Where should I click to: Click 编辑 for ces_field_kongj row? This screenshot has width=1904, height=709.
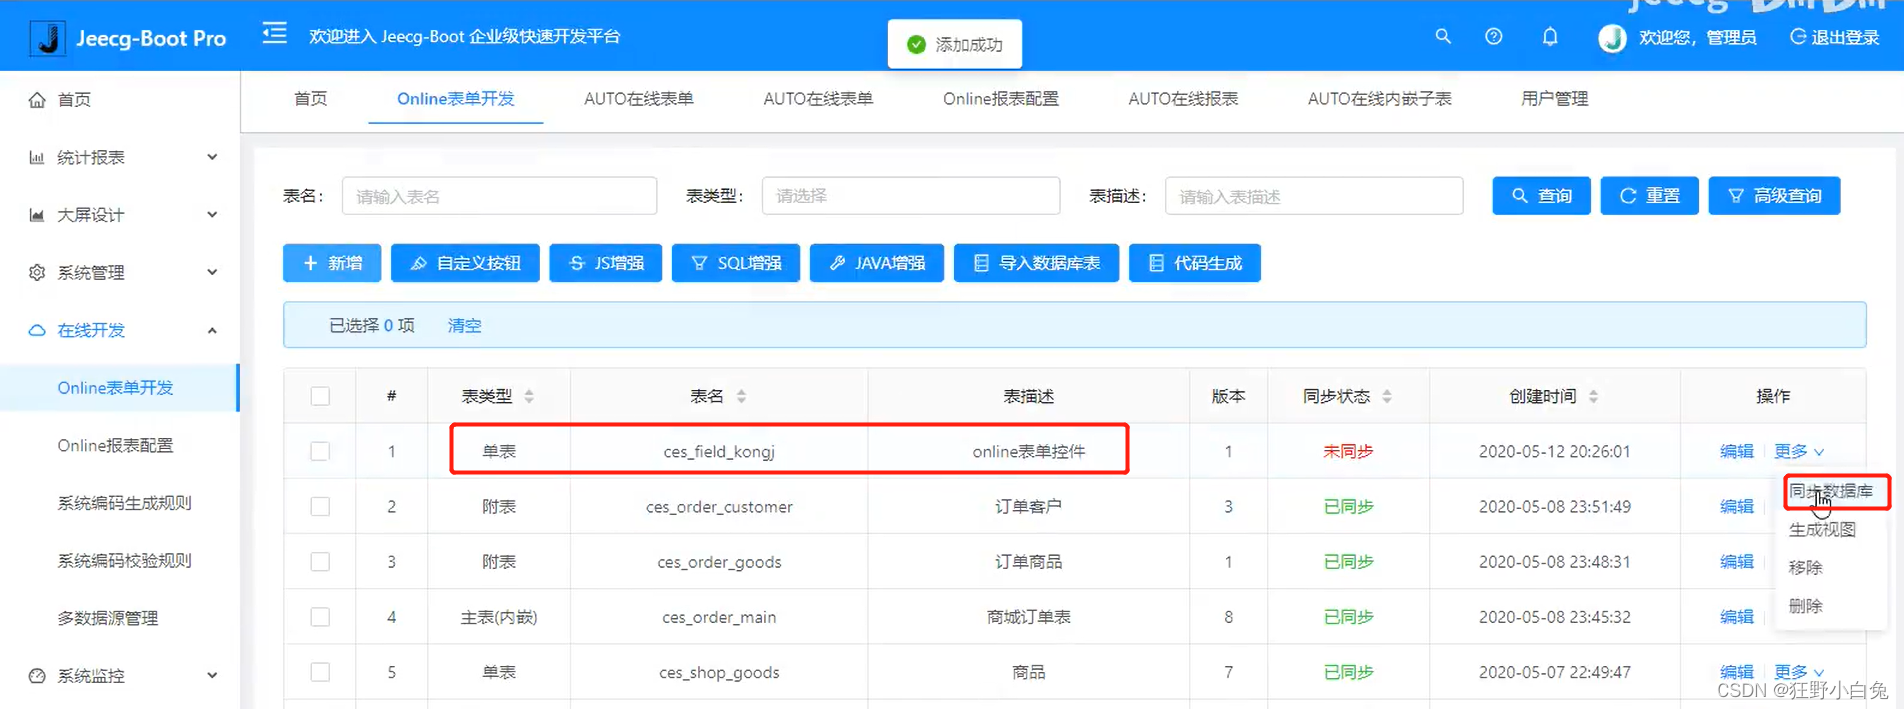click(x=1737, y=451)
